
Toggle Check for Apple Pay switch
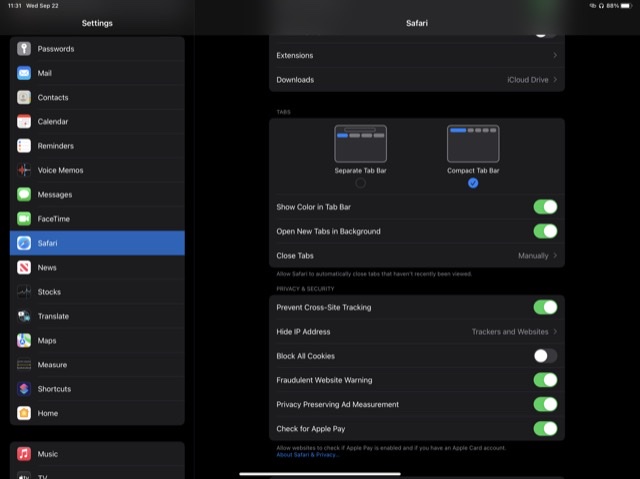click(545, 428)
